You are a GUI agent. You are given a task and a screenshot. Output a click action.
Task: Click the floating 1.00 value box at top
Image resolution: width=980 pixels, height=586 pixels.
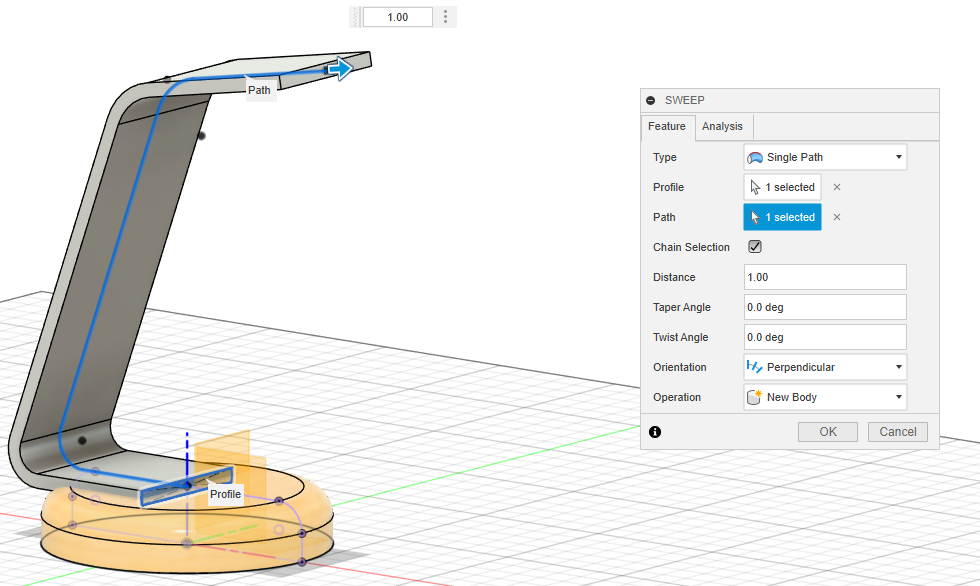pos(397,17)
